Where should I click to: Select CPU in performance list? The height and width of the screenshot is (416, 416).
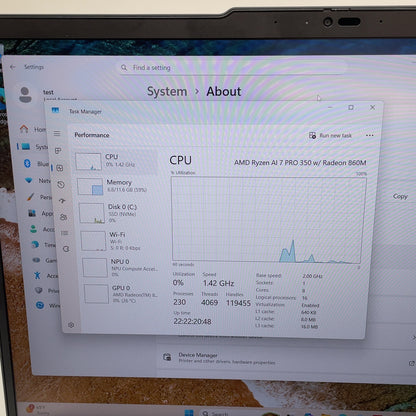[x=116, y=161]
